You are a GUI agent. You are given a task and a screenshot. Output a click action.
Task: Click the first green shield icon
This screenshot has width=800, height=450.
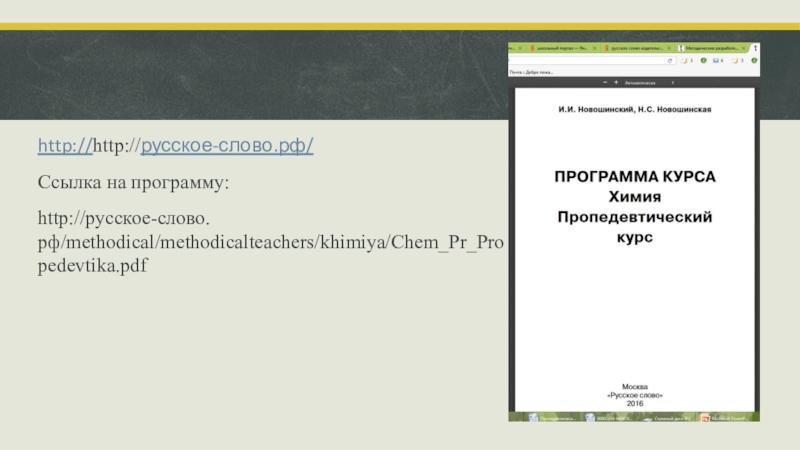[704, 61]
